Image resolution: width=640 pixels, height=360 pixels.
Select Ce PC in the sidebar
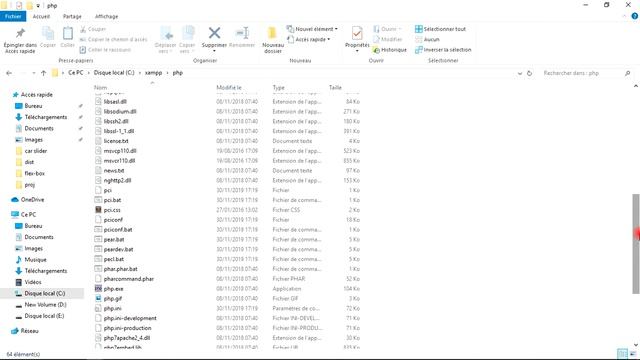(24, 214)
